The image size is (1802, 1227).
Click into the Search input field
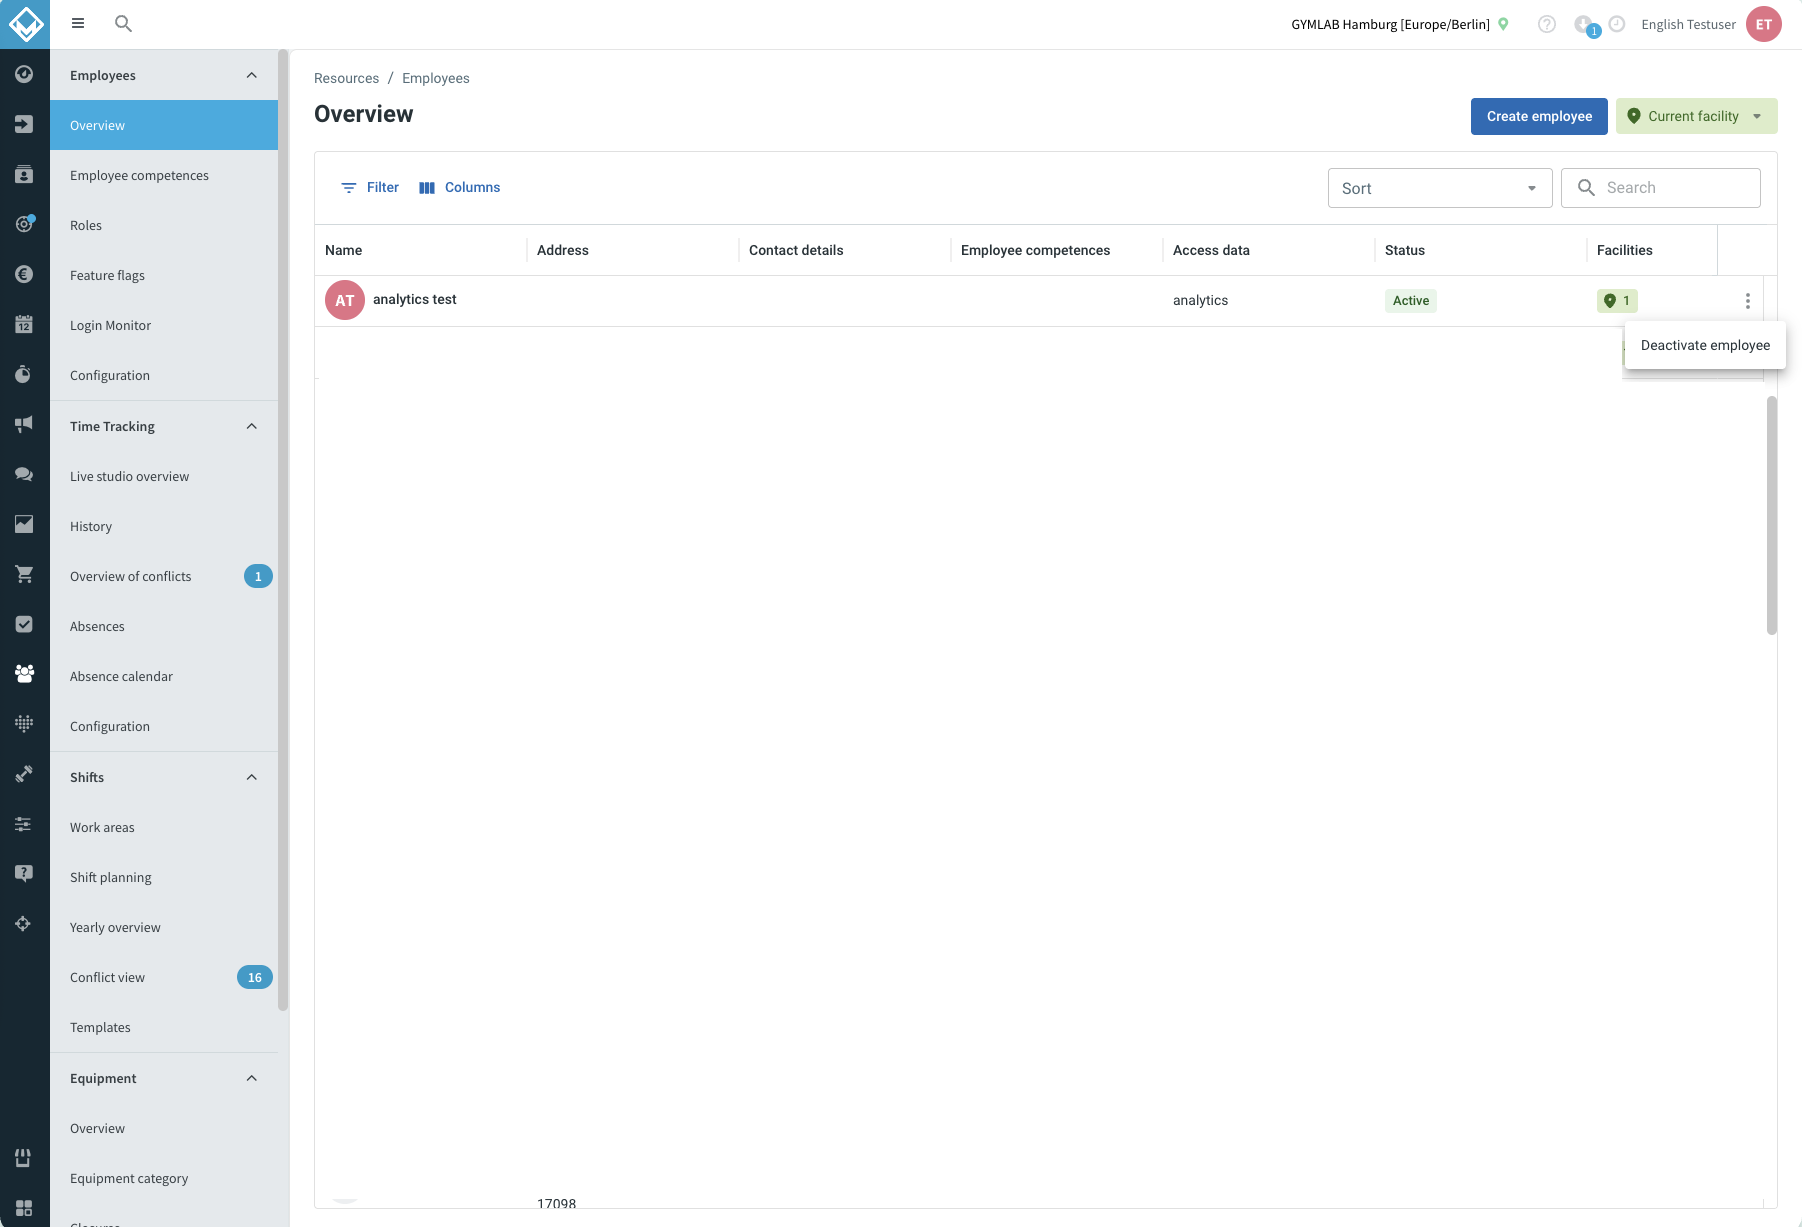1661,188
